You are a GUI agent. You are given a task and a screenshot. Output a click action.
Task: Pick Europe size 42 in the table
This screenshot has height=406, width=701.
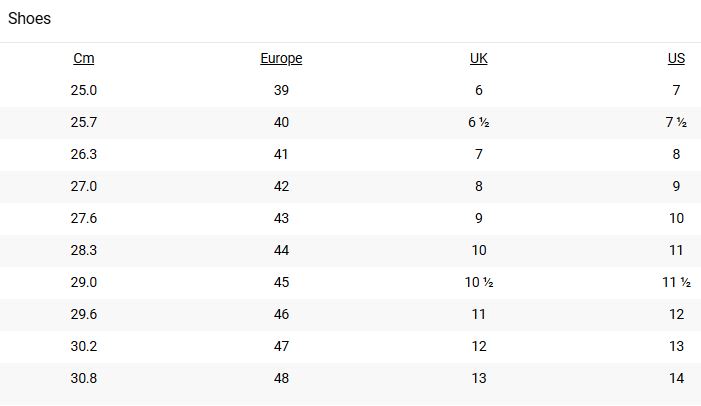pos(281,186)
